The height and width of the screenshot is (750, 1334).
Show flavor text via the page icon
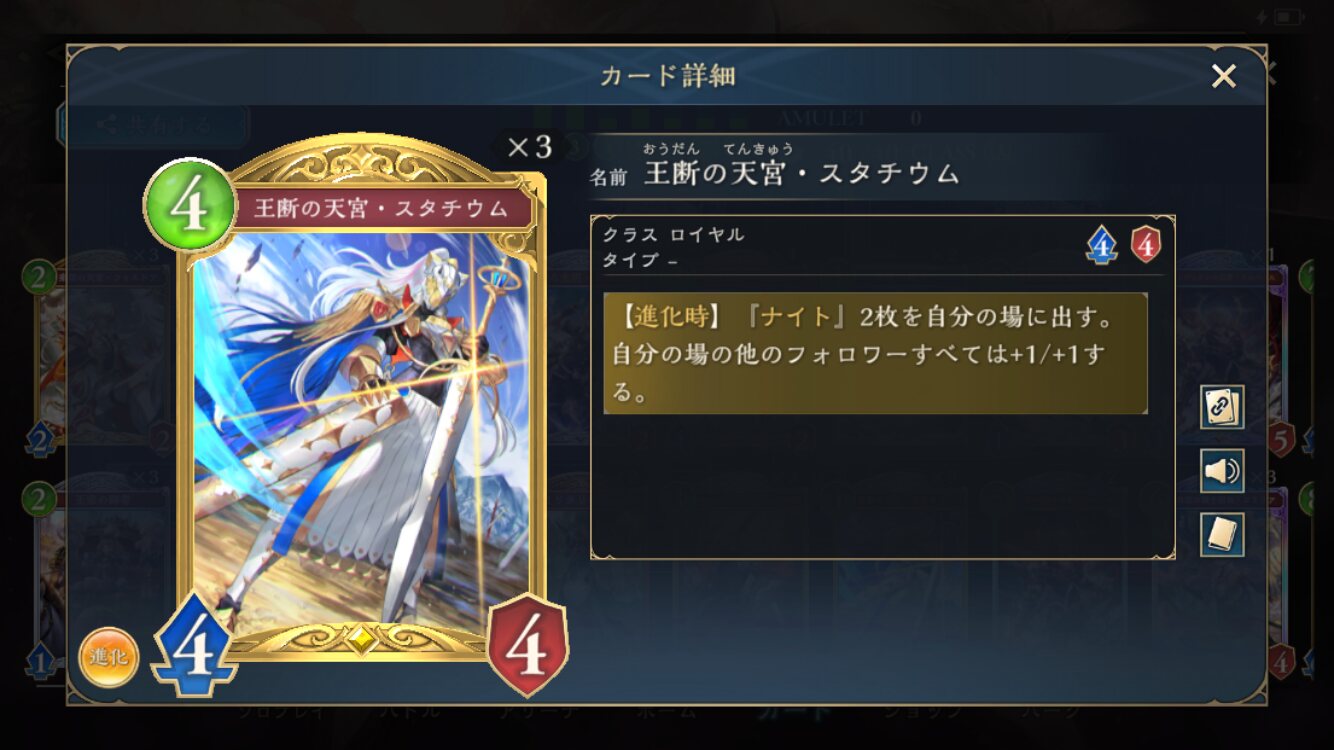[1222, 535]
